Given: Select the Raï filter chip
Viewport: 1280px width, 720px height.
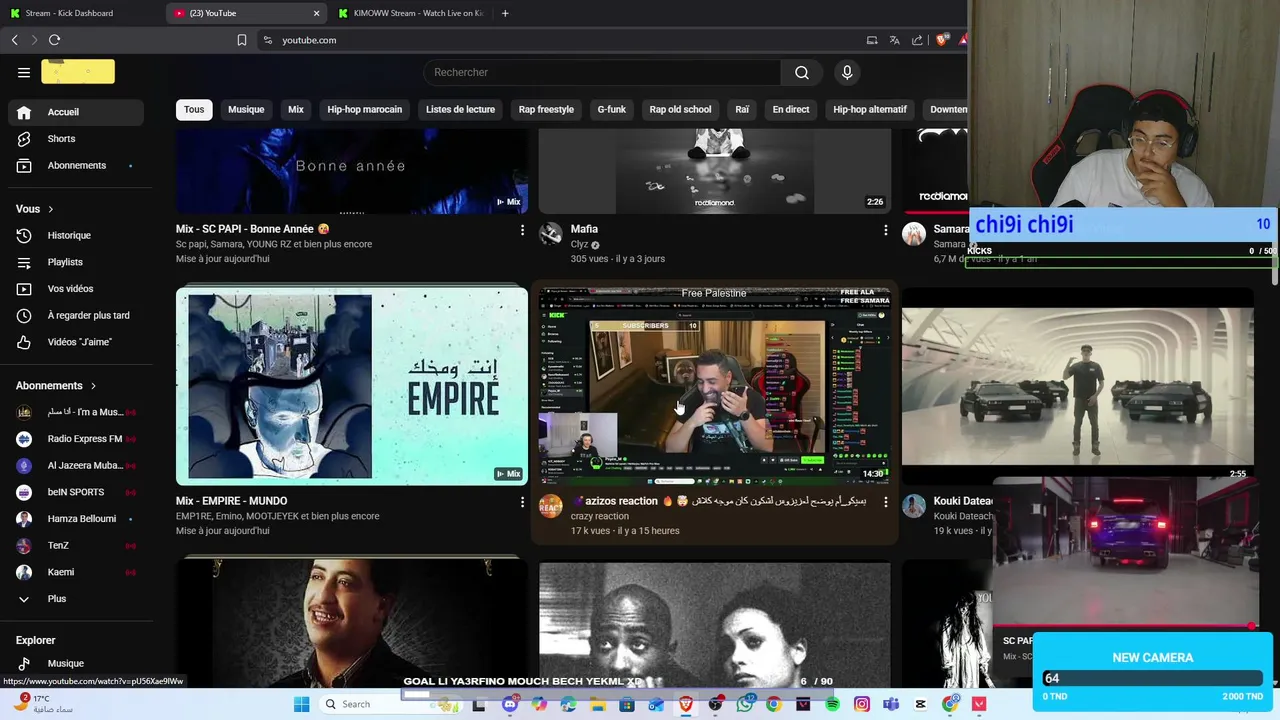Looking at the screenshot, I should point(742,109).
